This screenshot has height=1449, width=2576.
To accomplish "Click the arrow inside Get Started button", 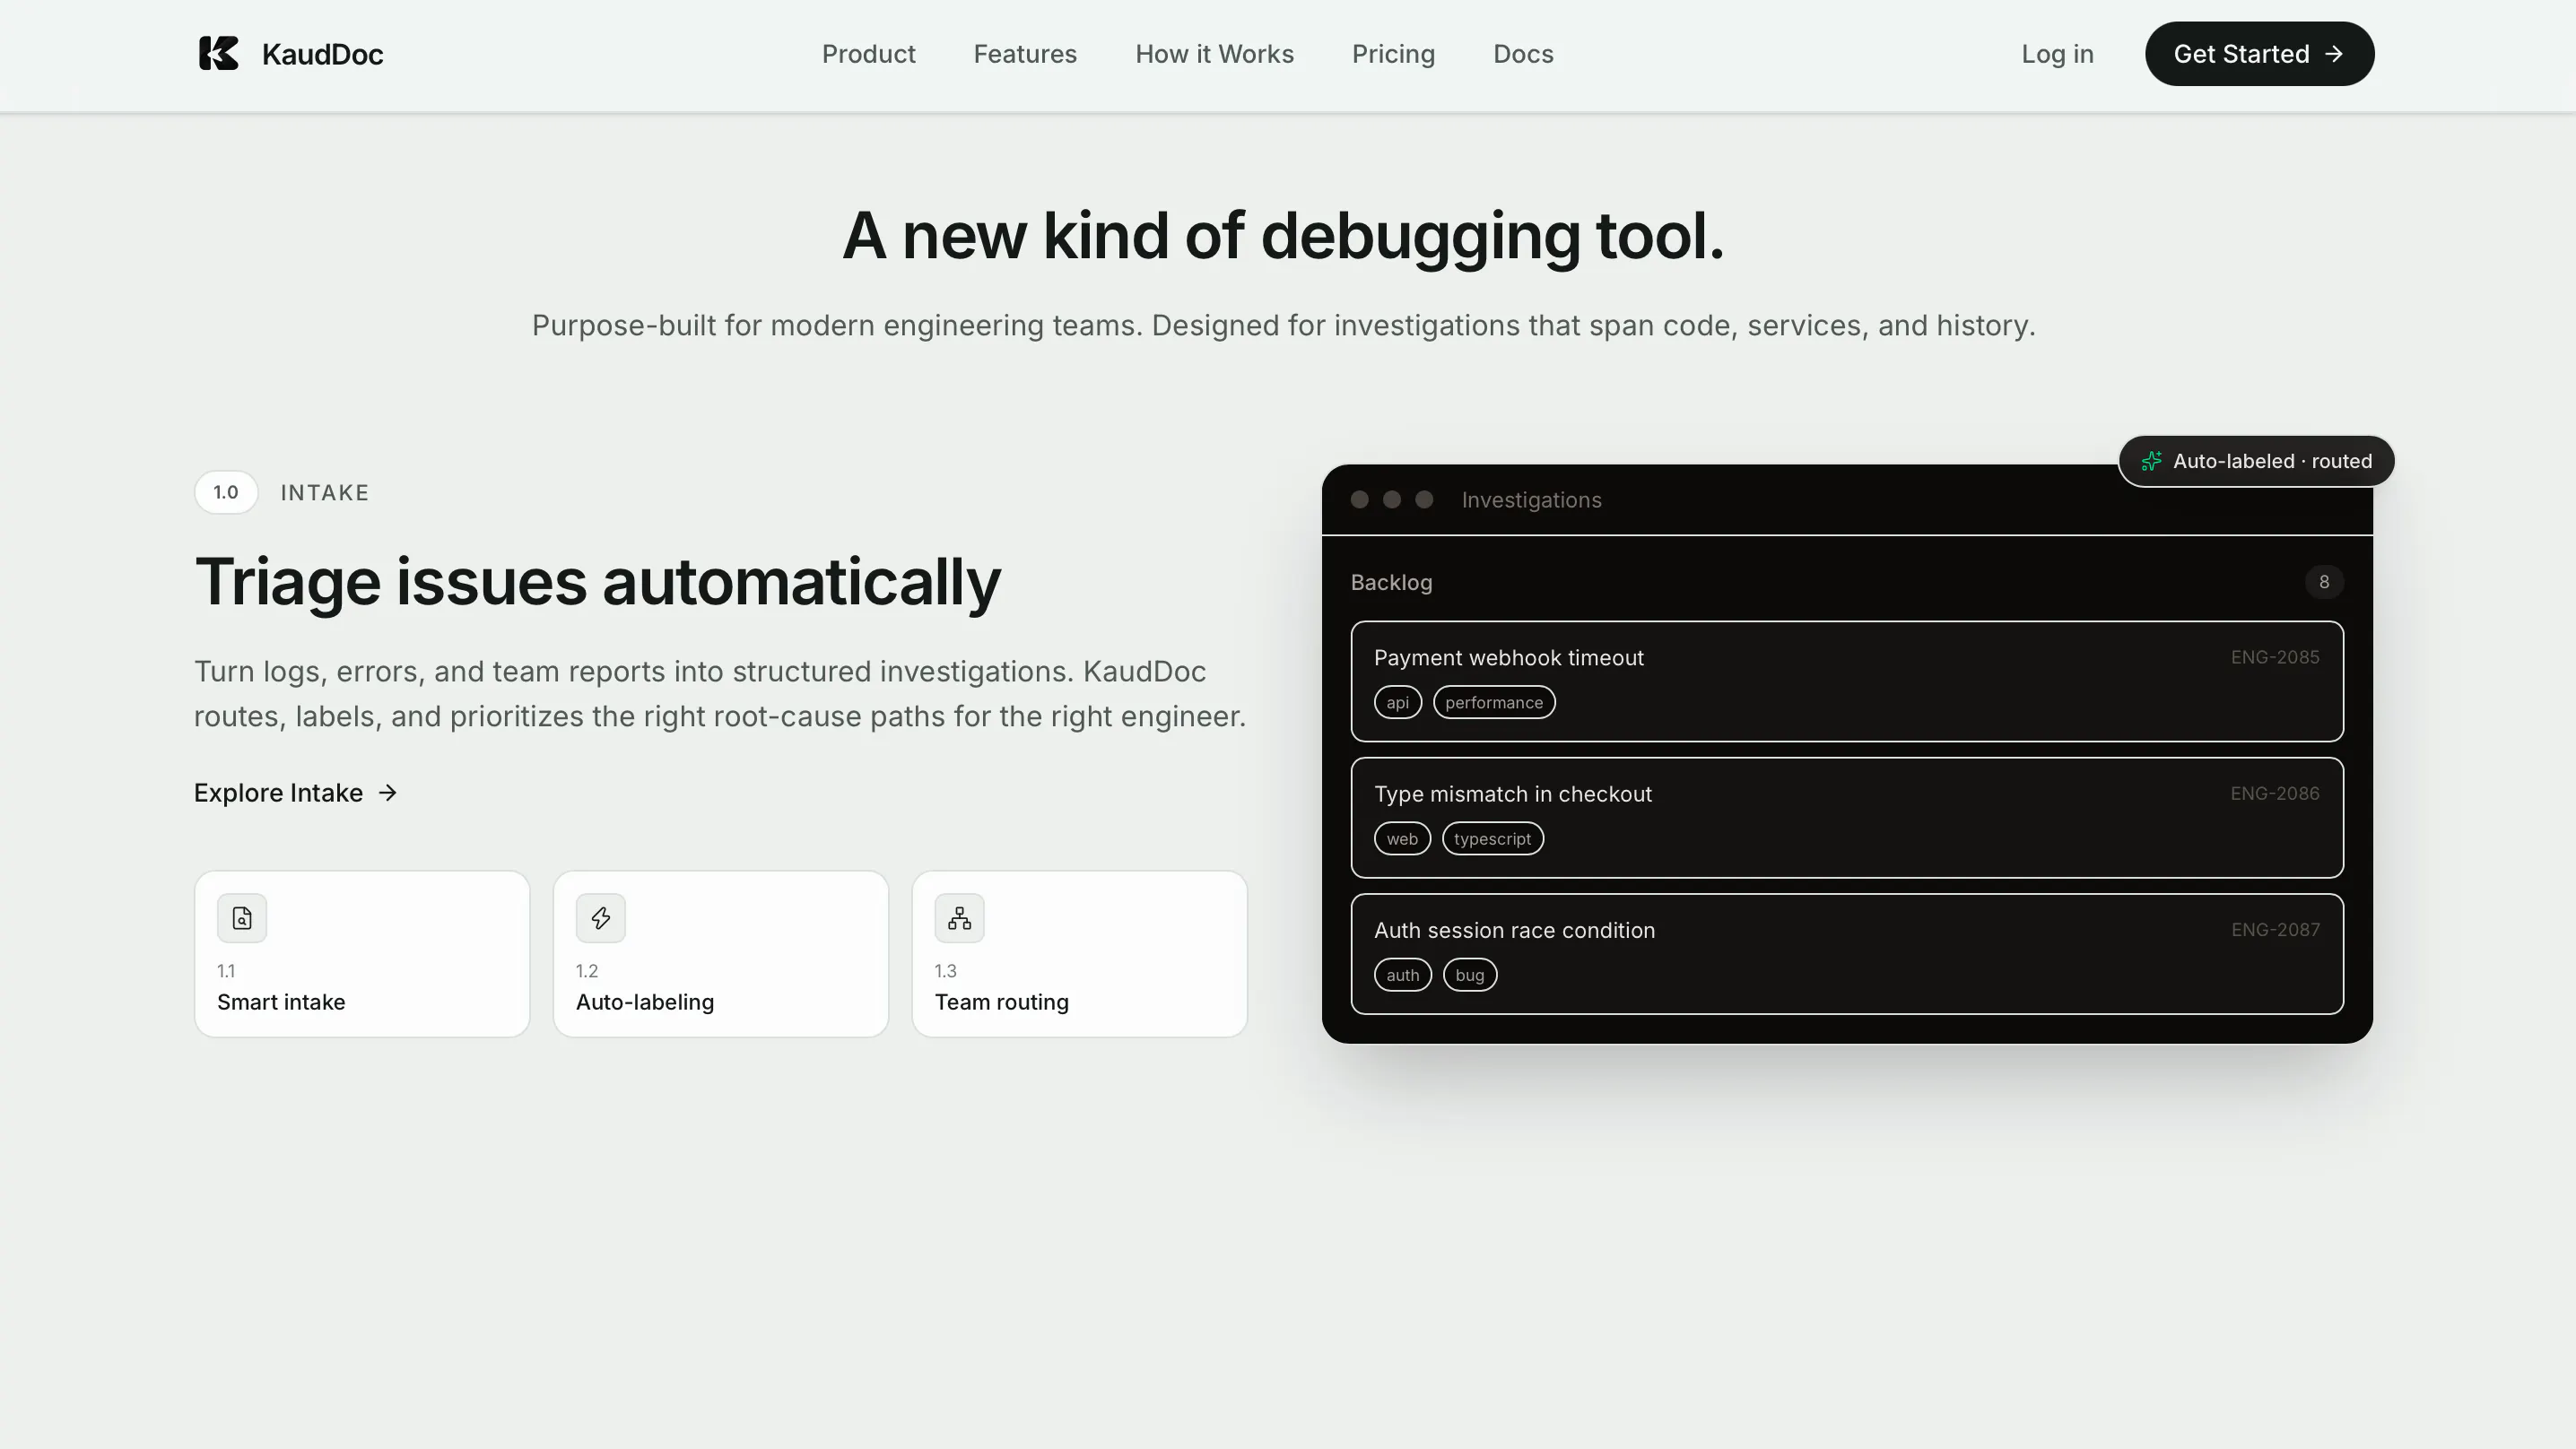I will (2334, 54).
